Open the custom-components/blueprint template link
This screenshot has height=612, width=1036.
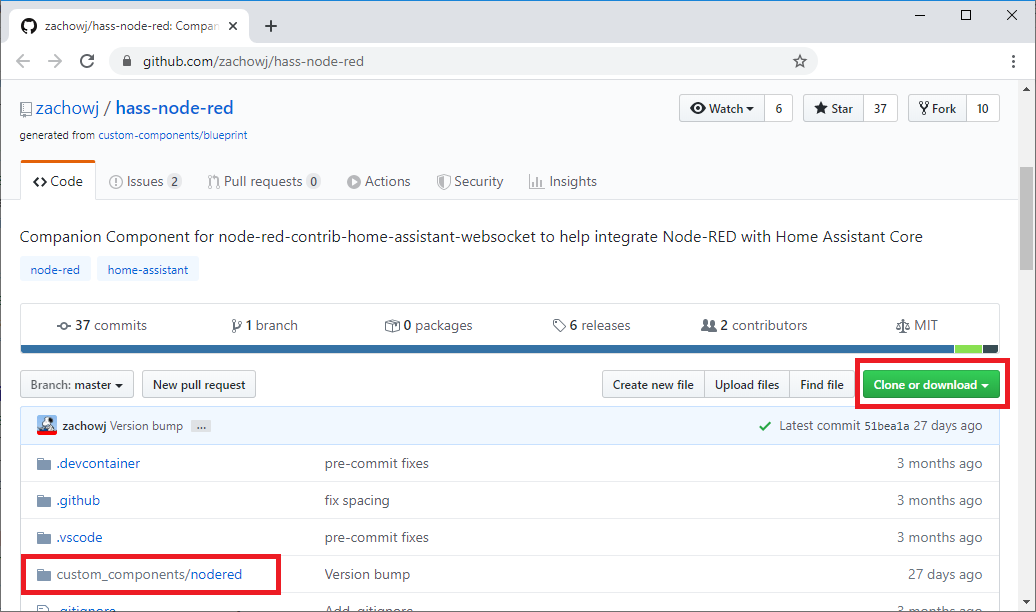tap(173, 135)
